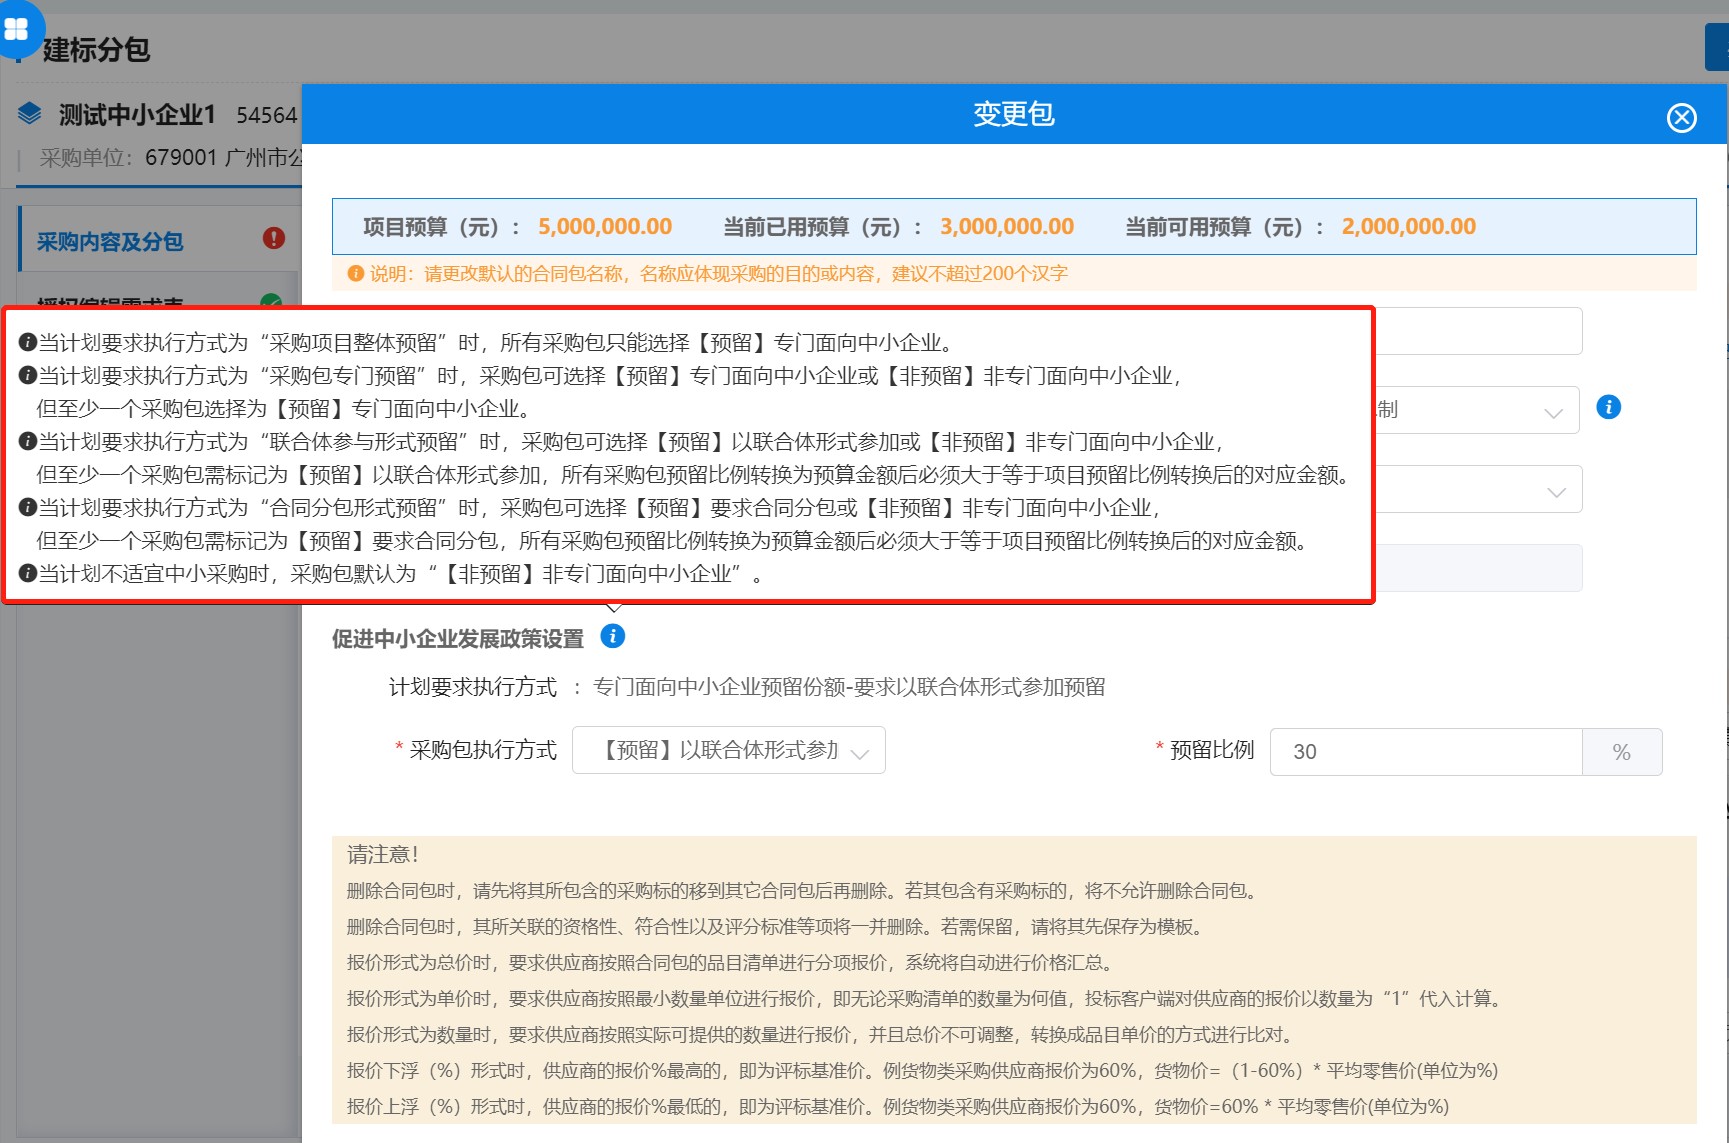Open the blue grid app menu icon

(x=17, y=28)
